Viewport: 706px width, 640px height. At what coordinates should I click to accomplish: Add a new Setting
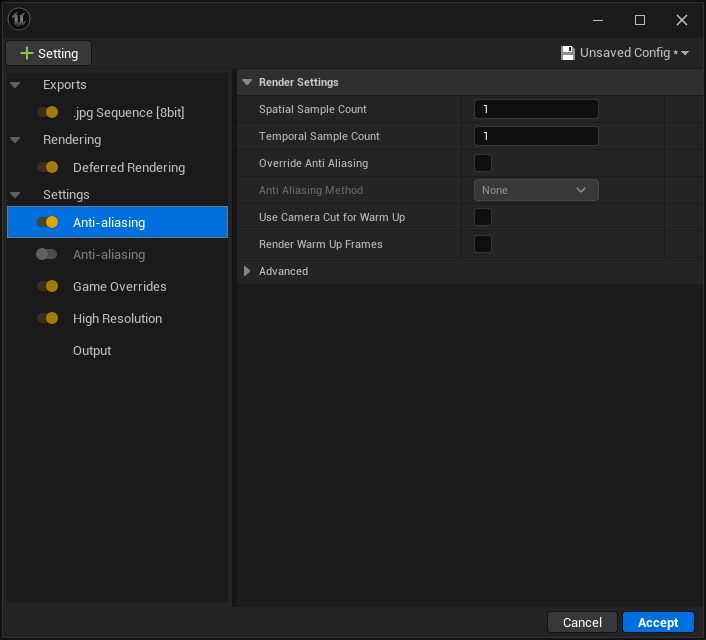point(49,53)
